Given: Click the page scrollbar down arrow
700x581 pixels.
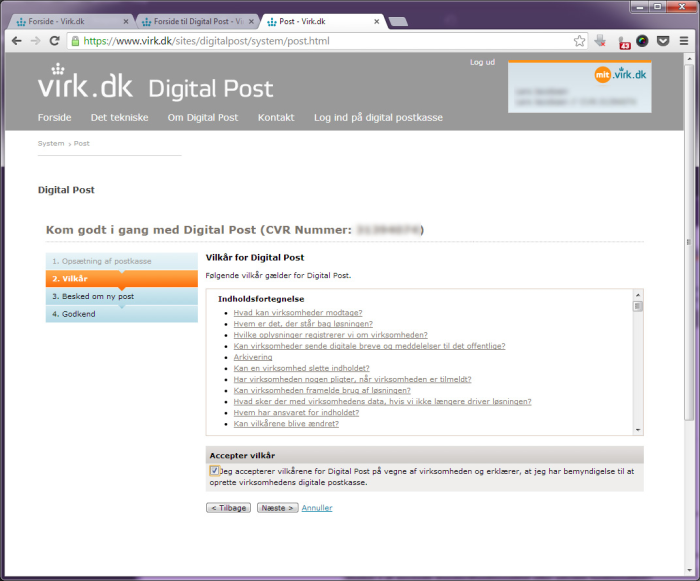Looking at the screenshot, I should [690, 570].
